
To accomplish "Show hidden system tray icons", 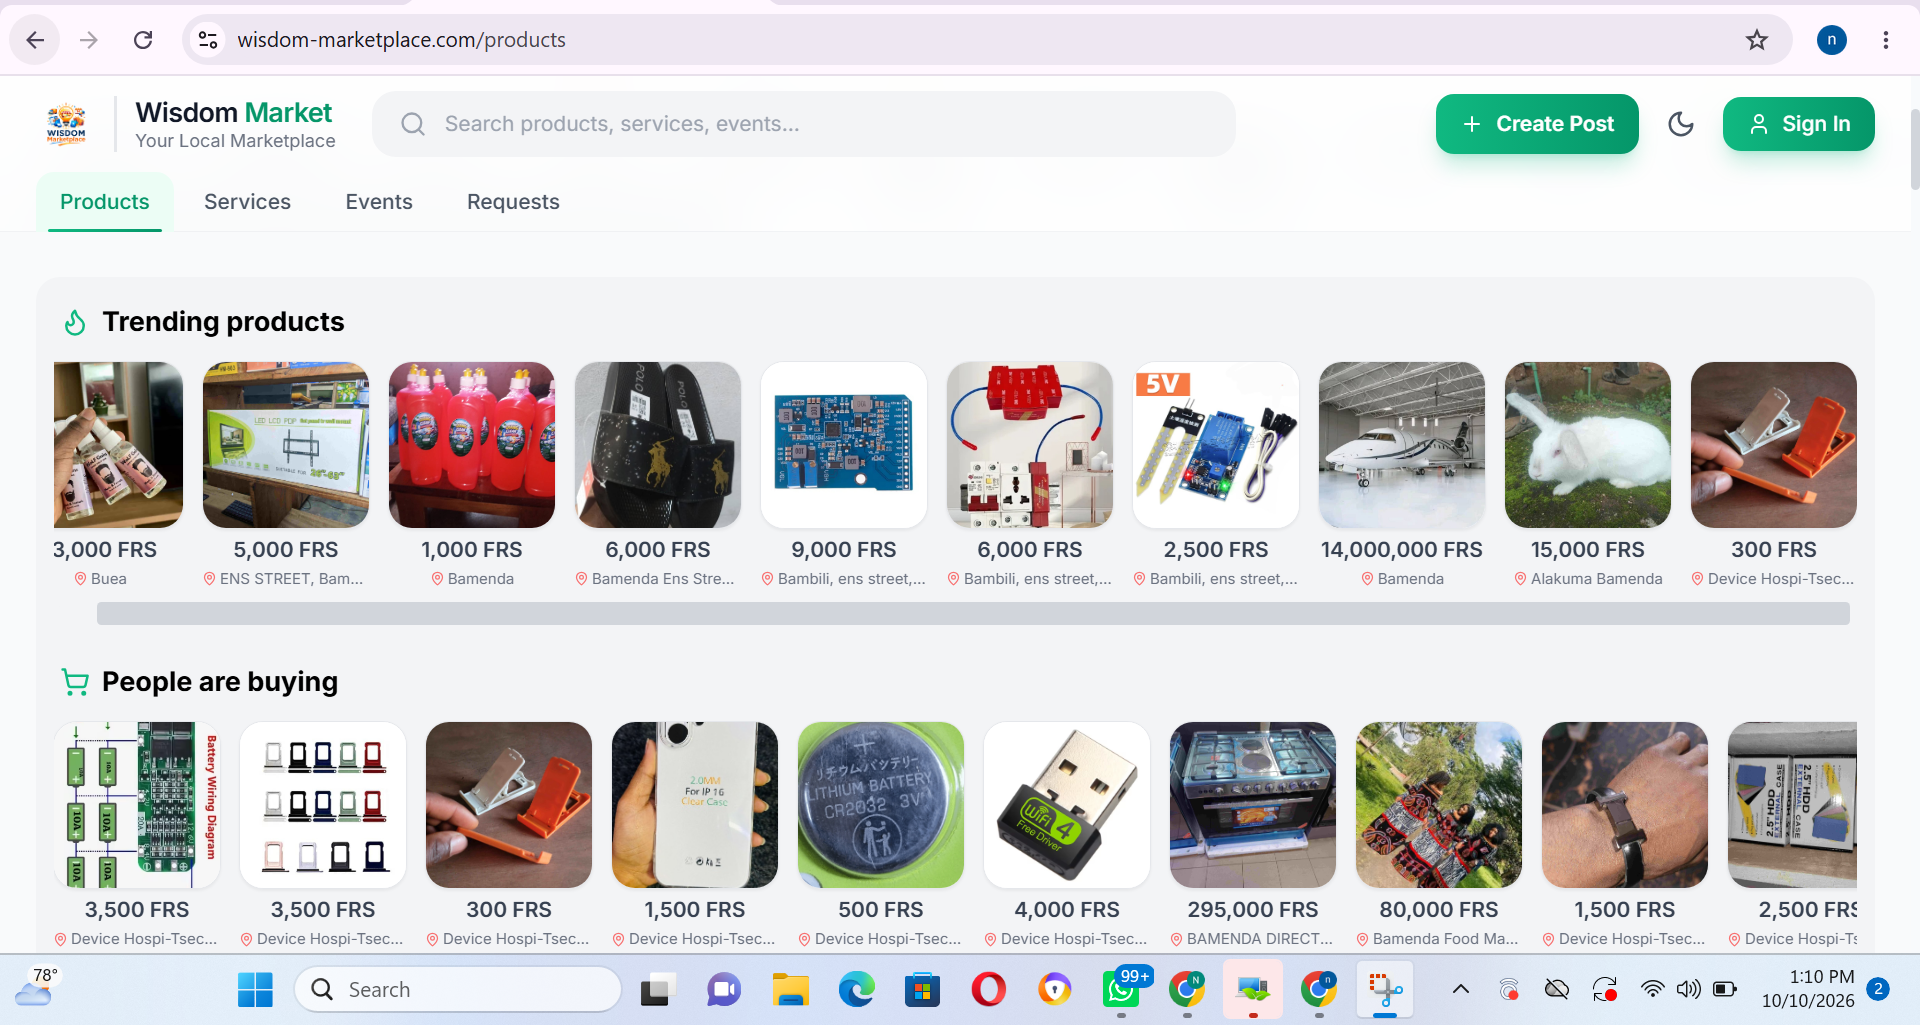I will pos(1461,990).
